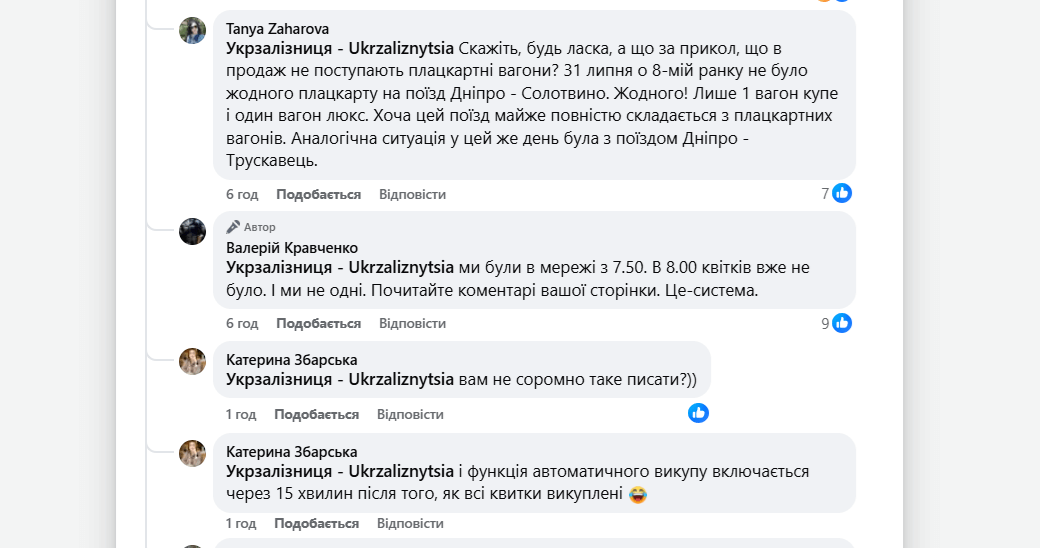Viewport: 1040px width, 548px height.
Task: Reply to Валерій Кравченко's comment
Action: [412, 324]
